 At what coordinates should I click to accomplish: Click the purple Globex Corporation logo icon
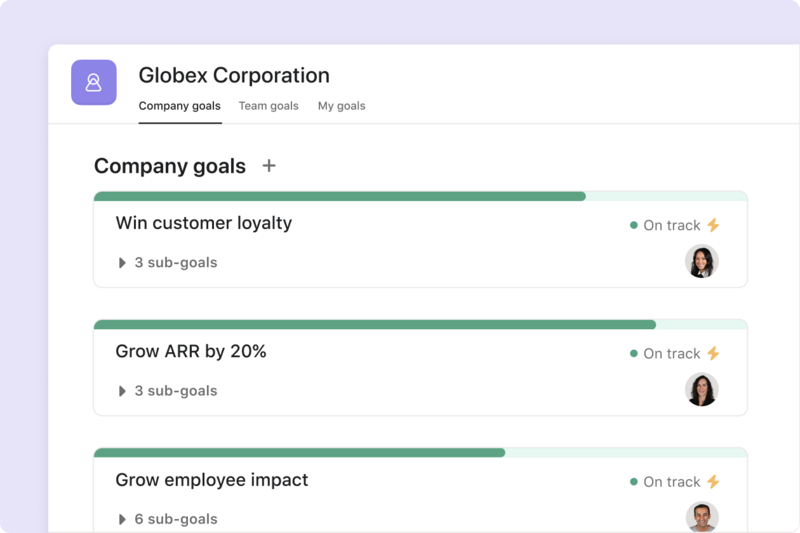(94, 83)
